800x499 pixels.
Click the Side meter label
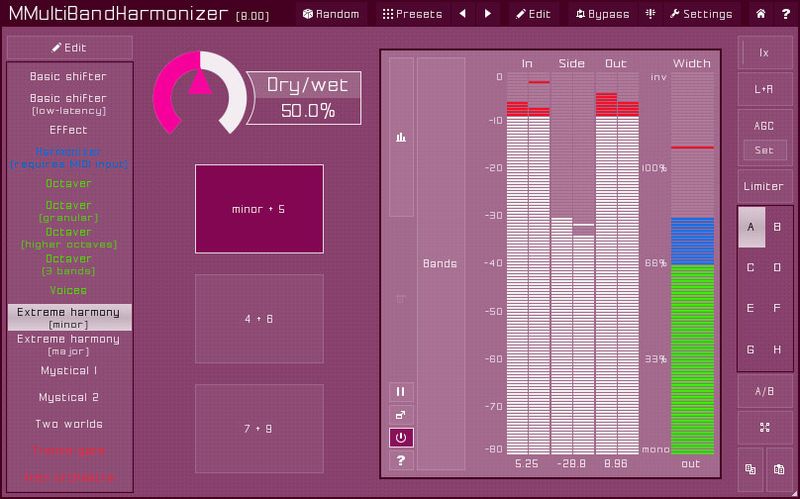click(571, 63)
